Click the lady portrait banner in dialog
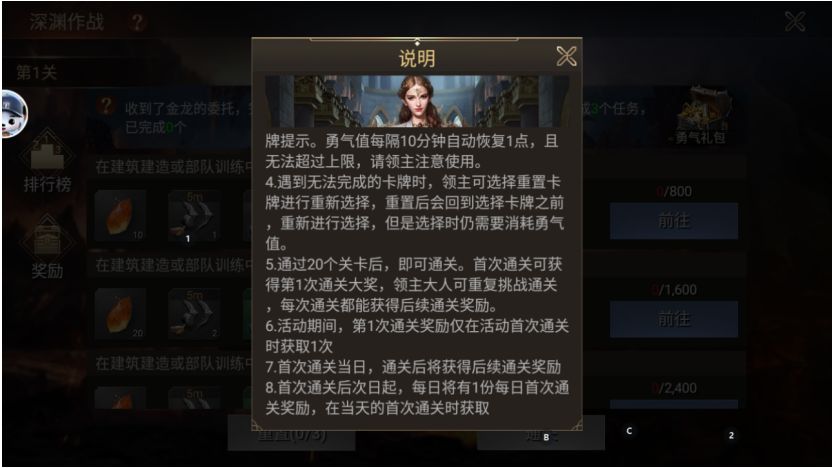The width and height of the screenshot is (832, 468). [417, 101]
